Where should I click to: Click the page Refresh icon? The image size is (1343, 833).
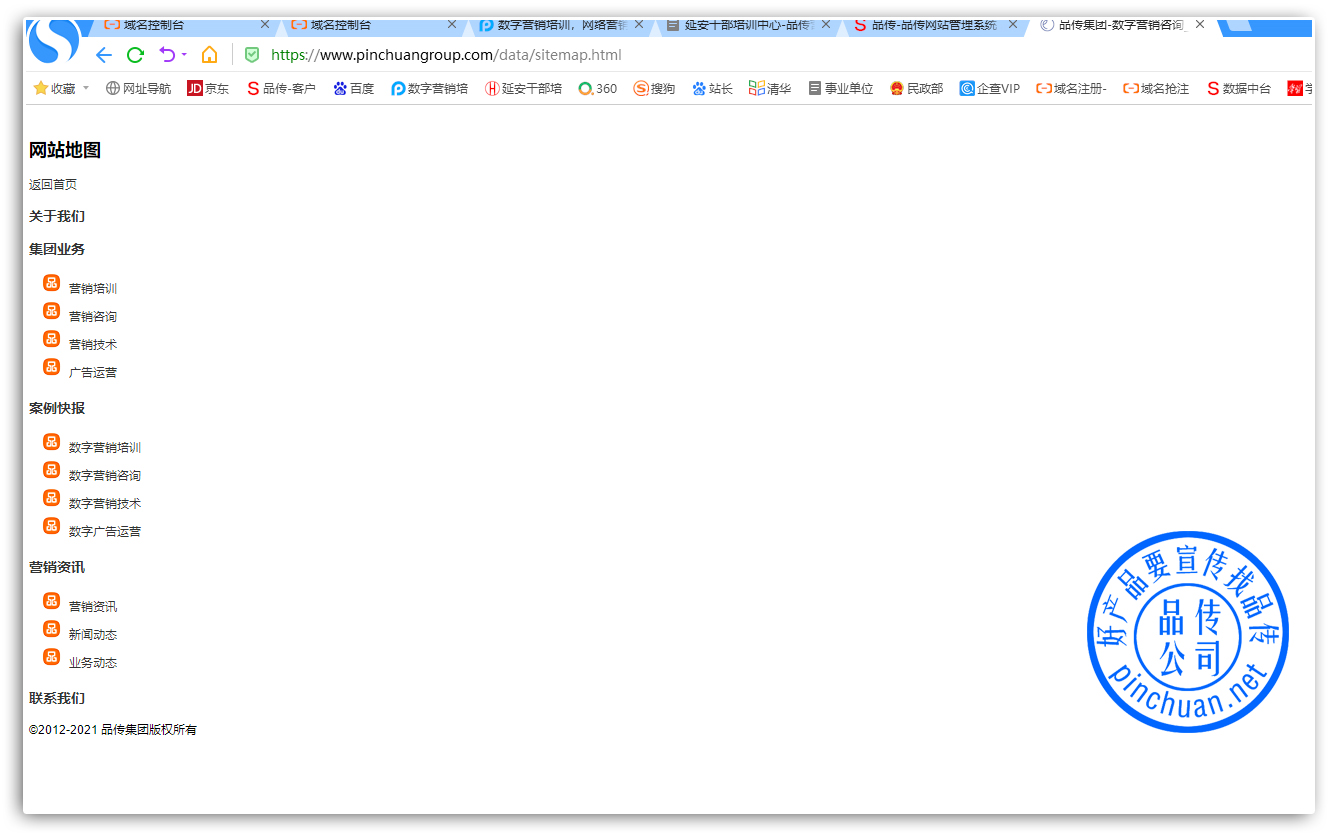135,55
